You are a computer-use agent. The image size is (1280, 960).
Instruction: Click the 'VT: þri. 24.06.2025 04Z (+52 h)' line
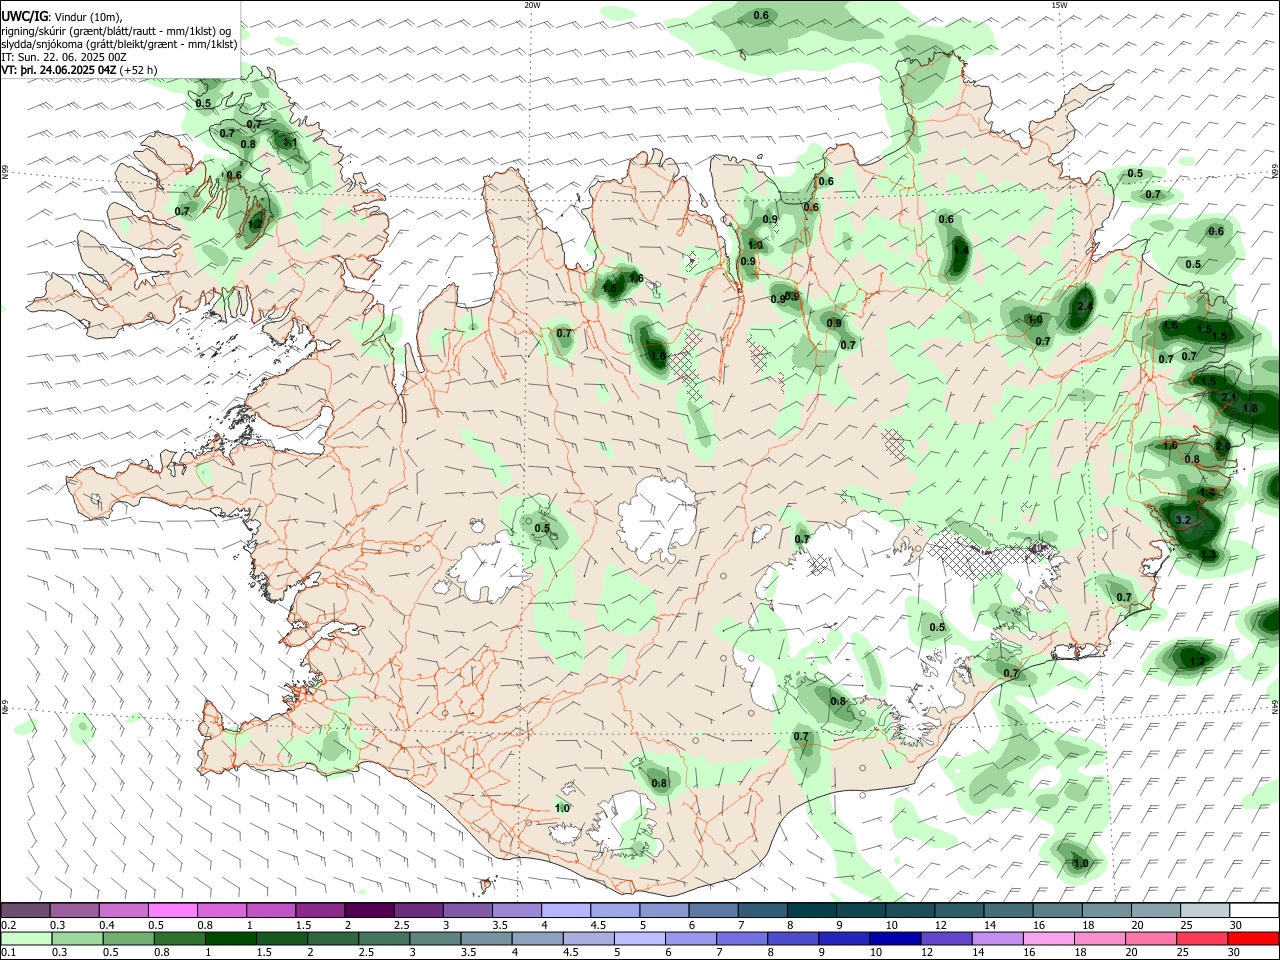(x=79, y=70)
